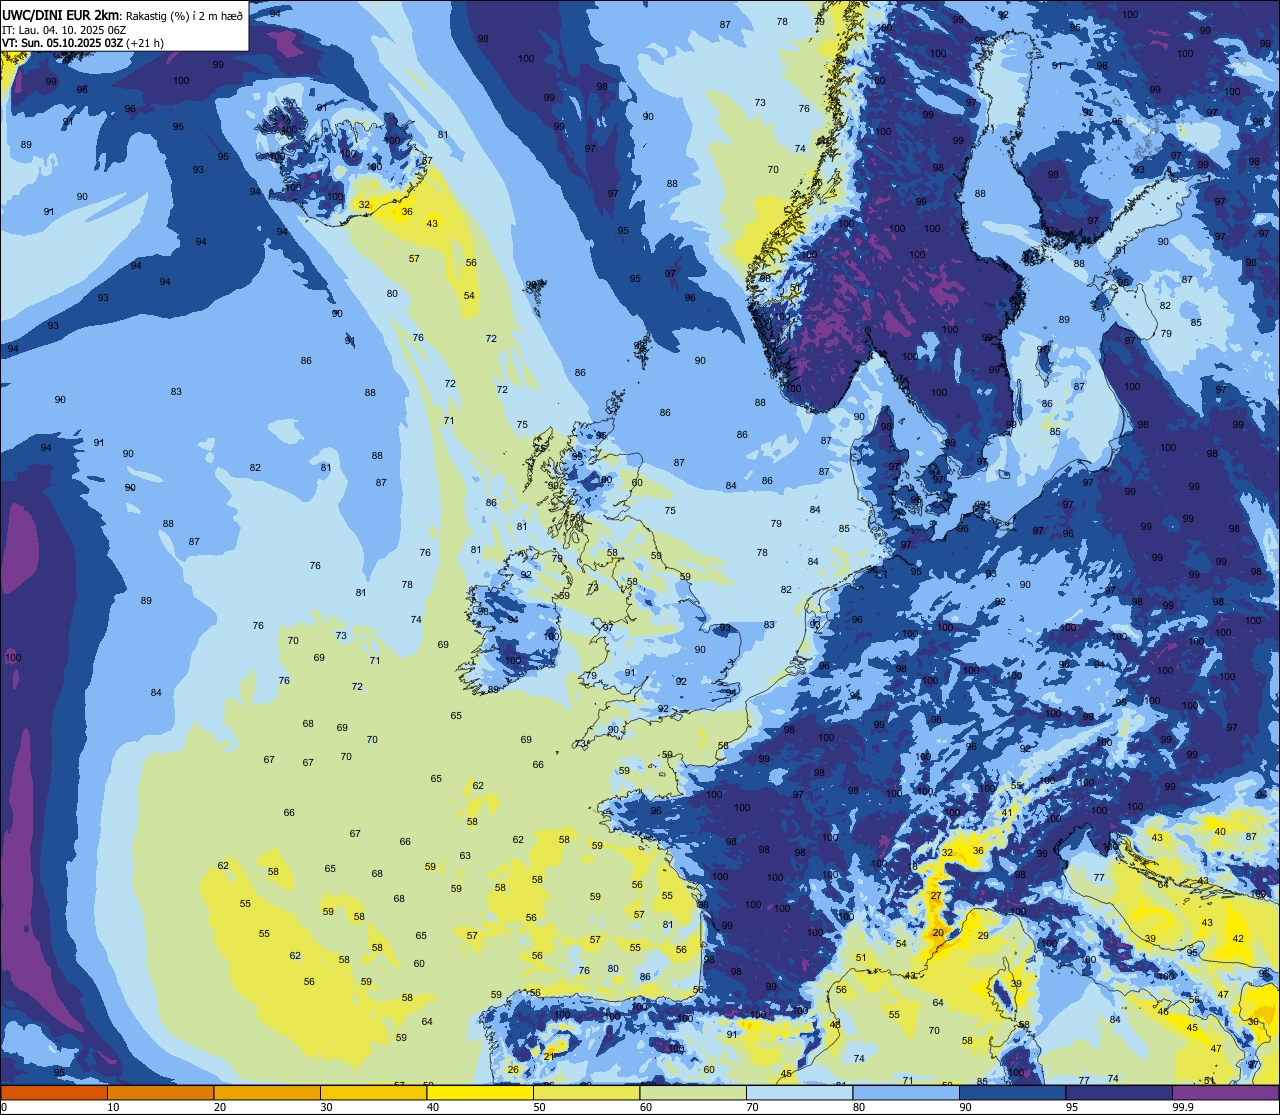Click the yellow-green 50–60 legend swatch
Screen dimensions: 1280x1115
pyautogui.click(x=586, y=1092)
